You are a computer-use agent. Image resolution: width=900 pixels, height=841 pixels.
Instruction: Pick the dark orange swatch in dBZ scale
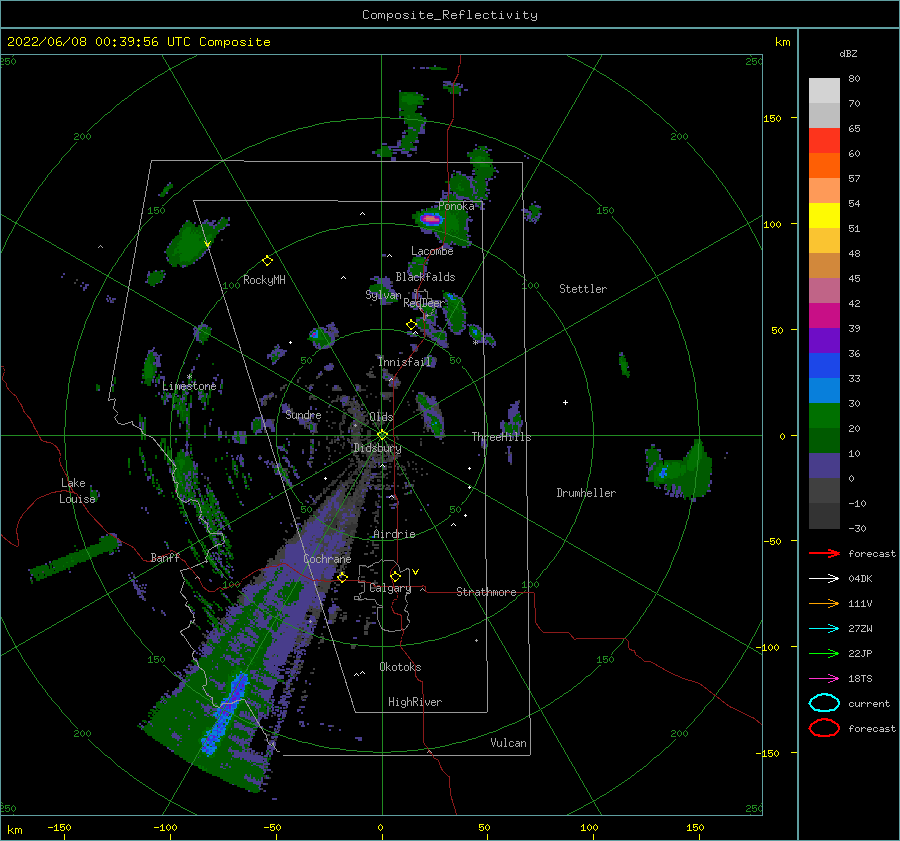pyautogui.click(x=824, y=166)
